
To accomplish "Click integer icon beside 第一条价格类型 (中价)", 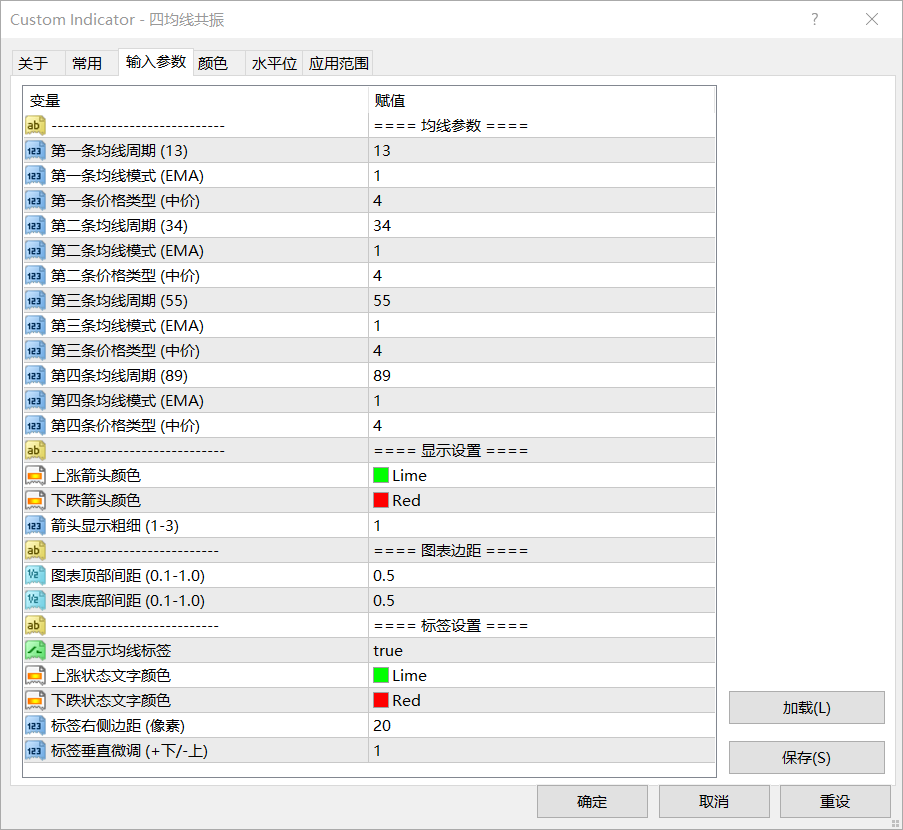I will [35, 200].
